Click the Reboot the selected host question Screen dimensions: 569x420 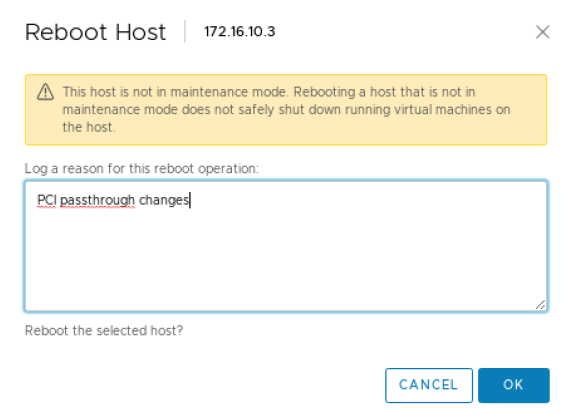pos(104,331)
